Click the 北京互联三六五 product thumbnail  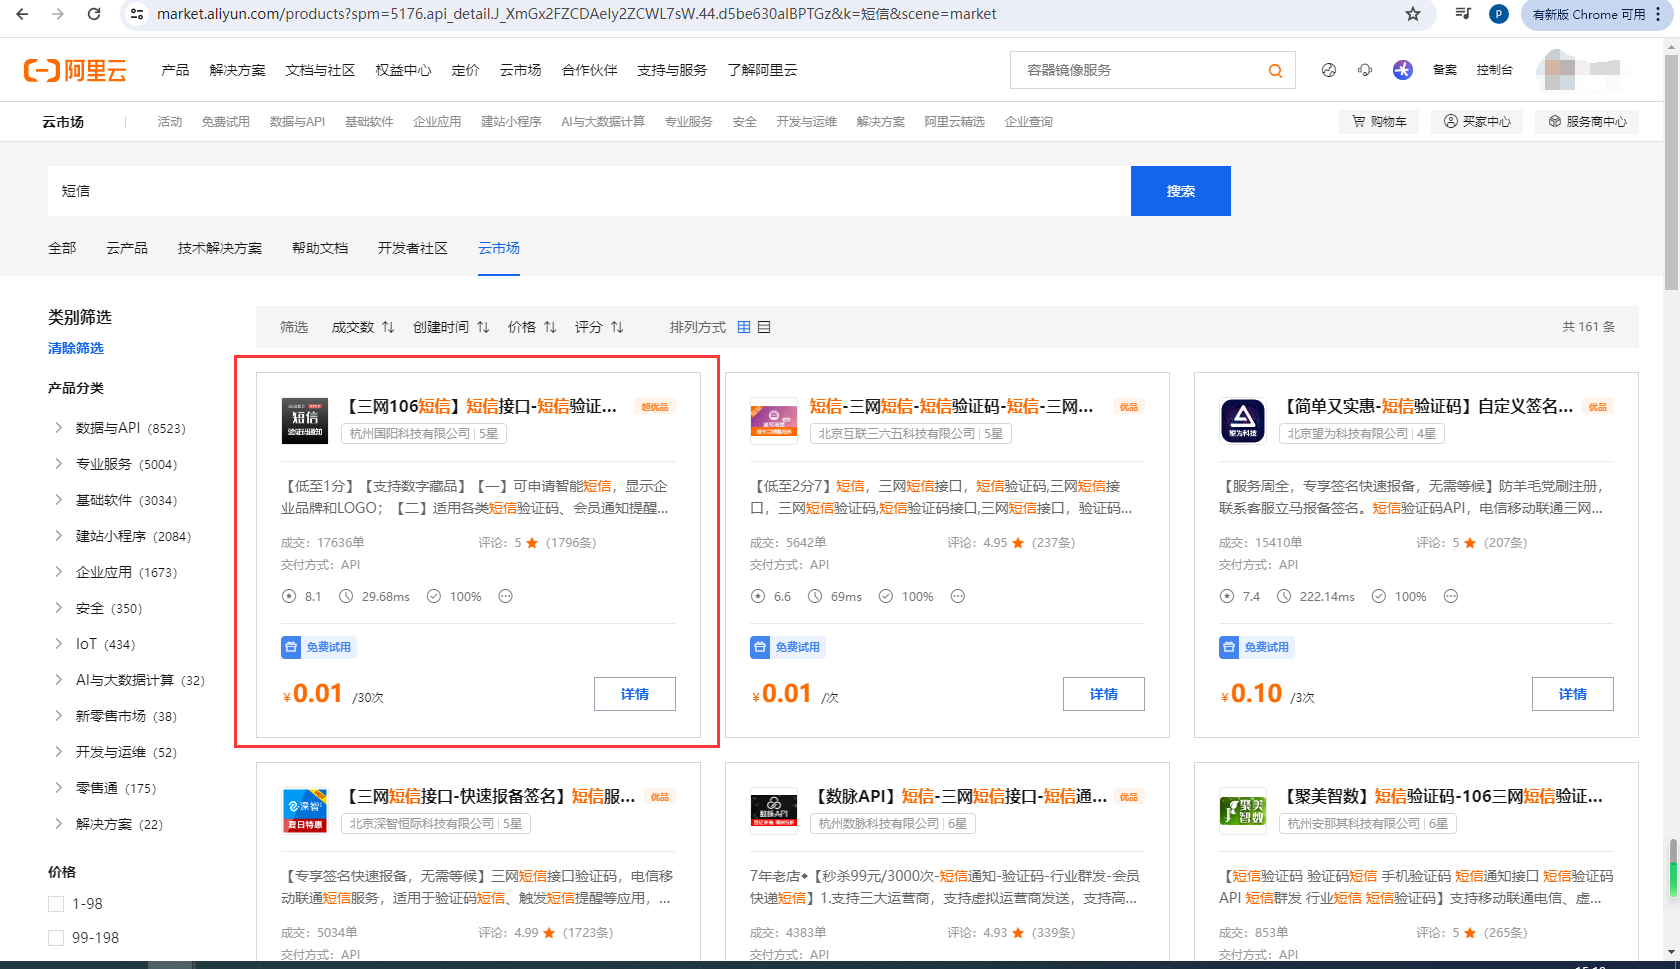[x=773, y=420]
